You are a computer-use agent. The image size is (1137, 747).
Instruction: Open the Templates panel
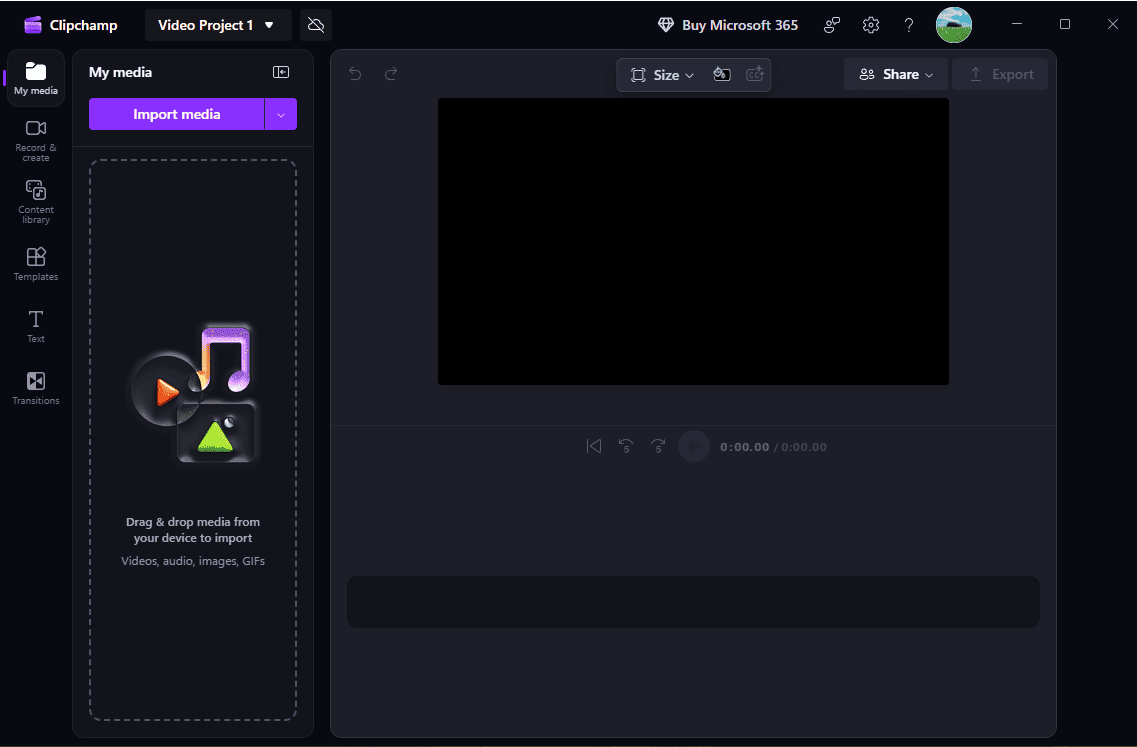click(x=35, y=263)
